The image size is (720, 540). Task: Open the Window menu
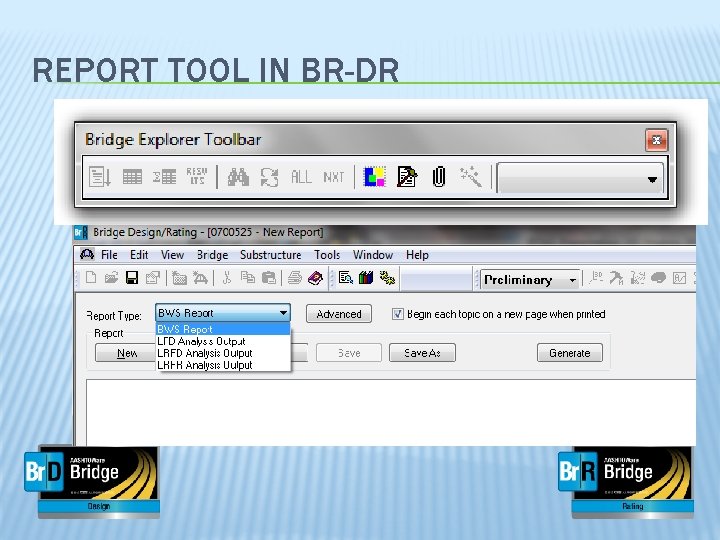(x=373, y=255)
